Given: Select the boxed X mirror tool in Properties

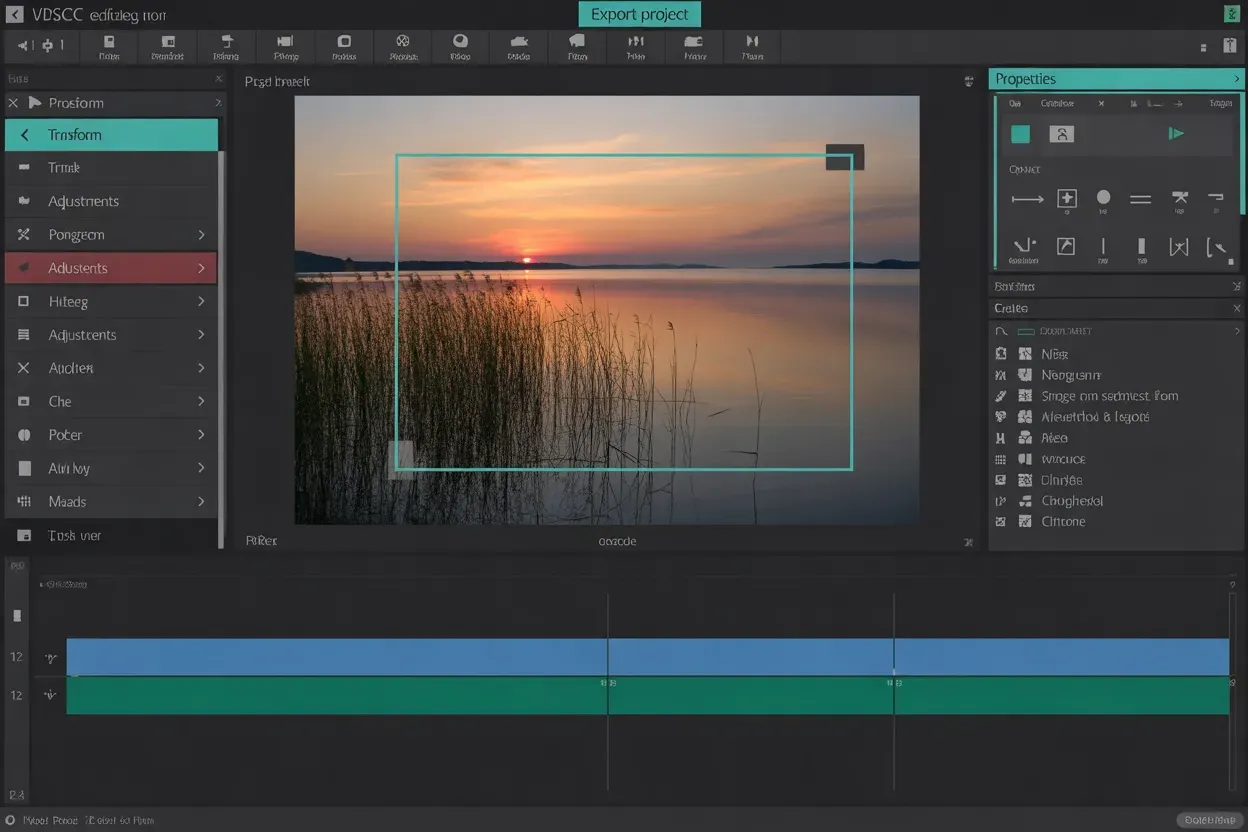Looking at the screenshot, I should coord(1179,246).
